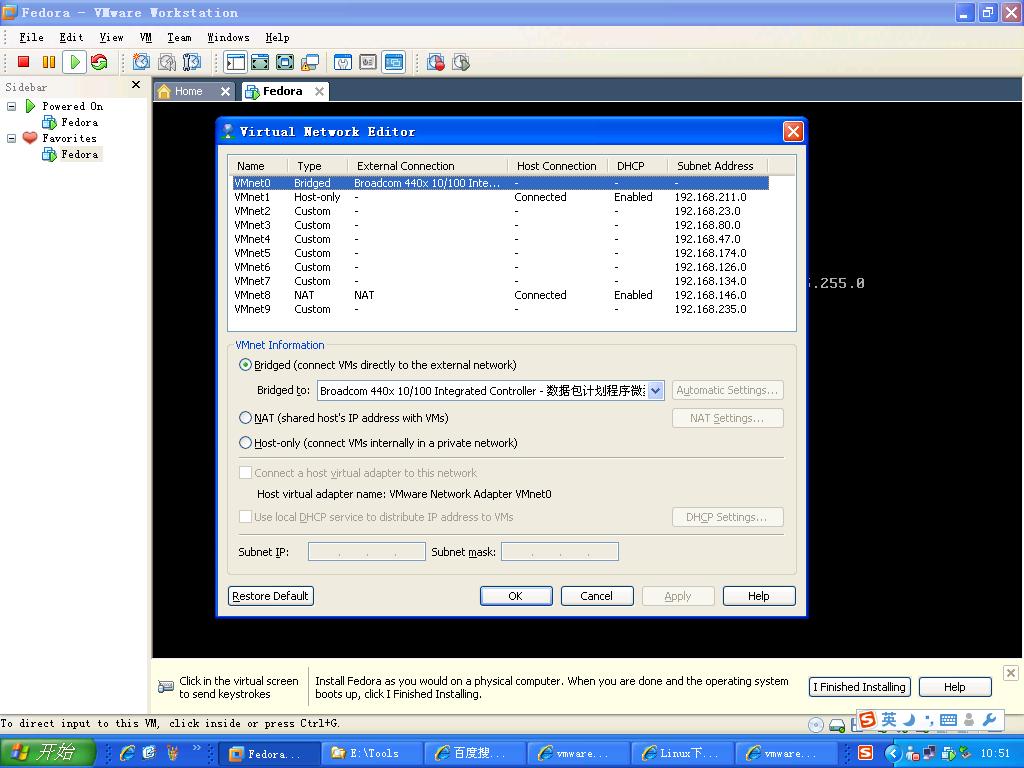This screenshot has height=768, width=1024.
Task: Click the Unity windows warning icon
Action: (x=310, y=62)
